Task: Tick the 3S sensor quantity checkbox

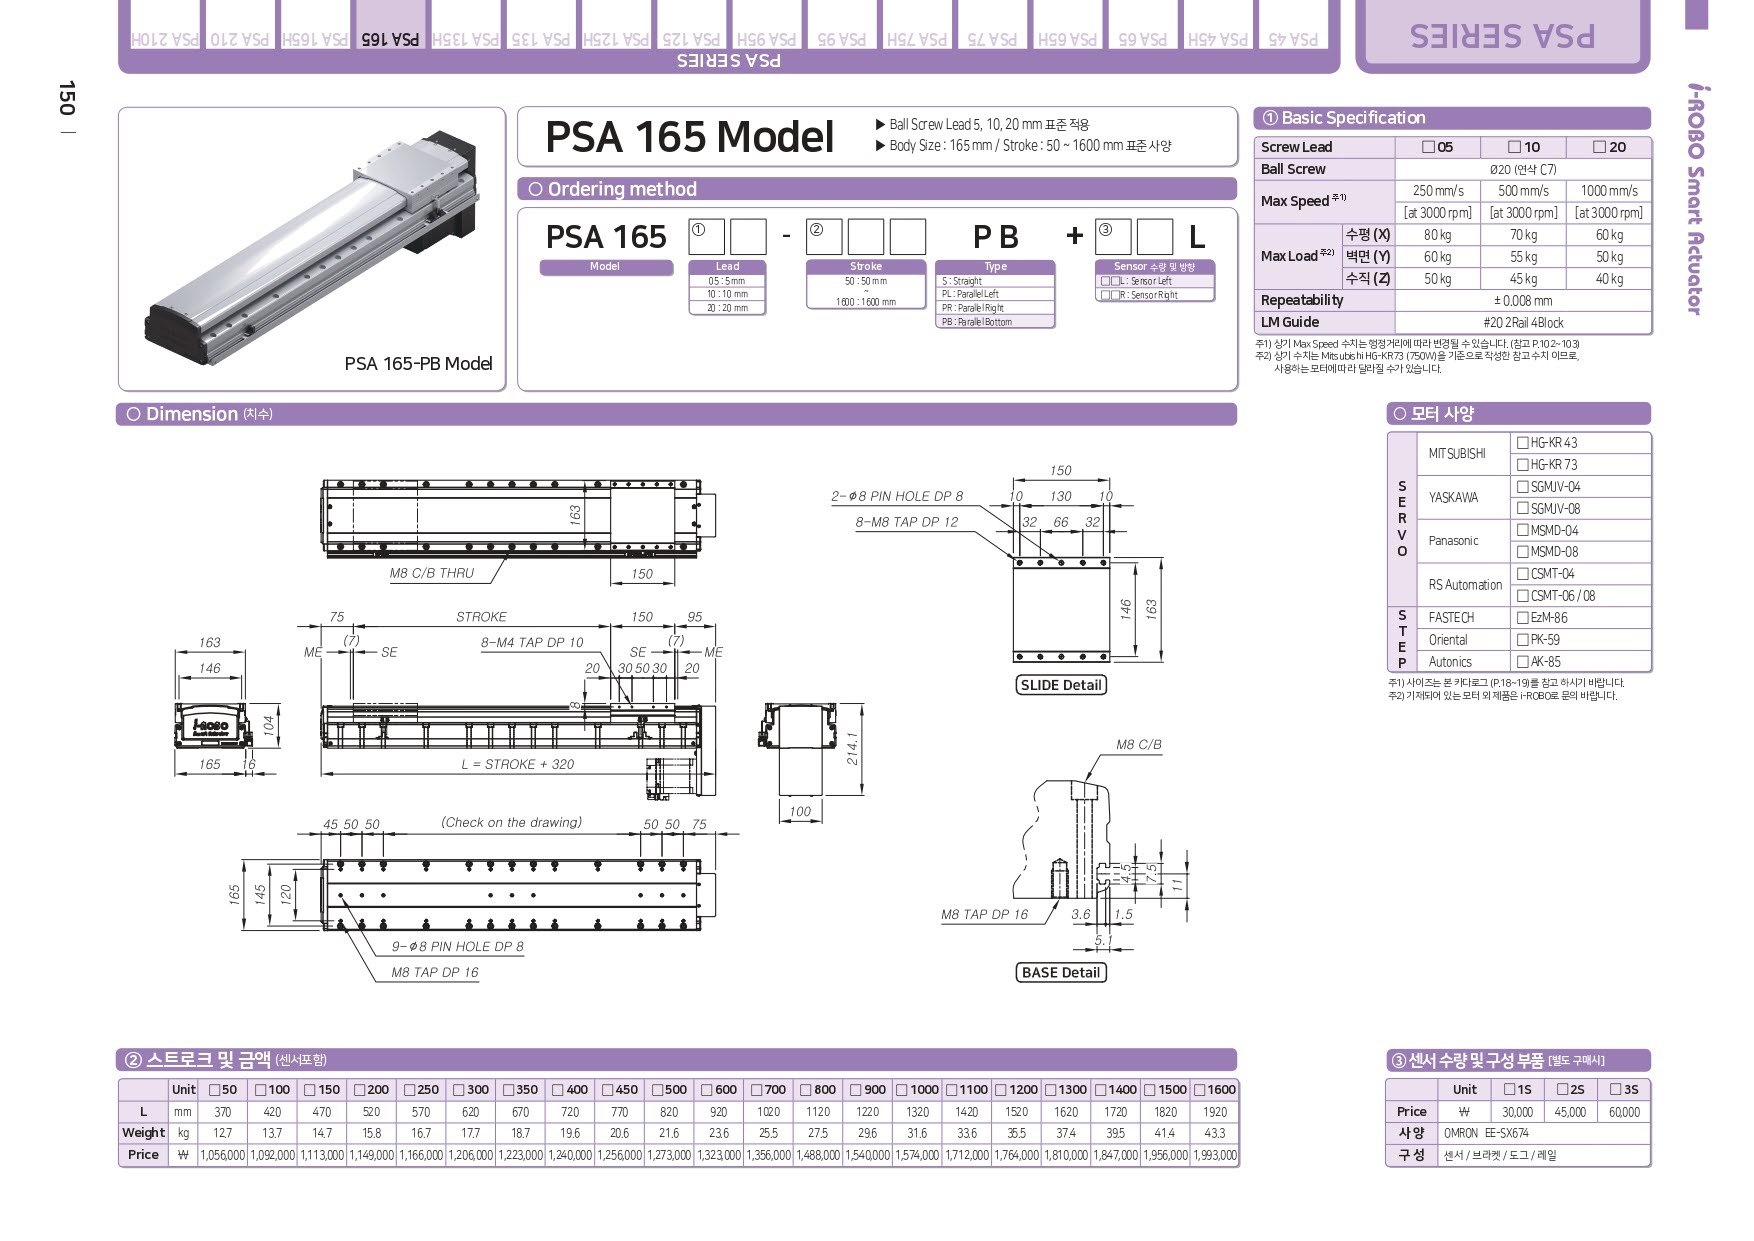Action: point(1616,1089)
